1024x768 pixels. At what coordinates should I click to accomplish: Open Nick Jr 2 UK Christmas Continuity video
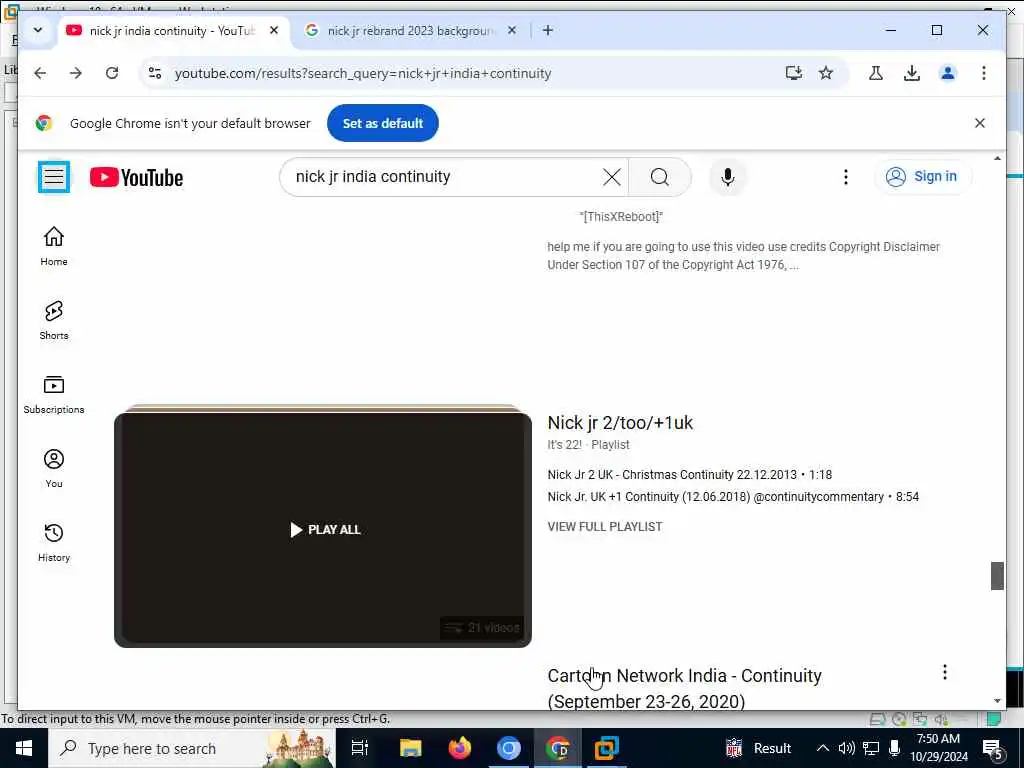[690, 475]
